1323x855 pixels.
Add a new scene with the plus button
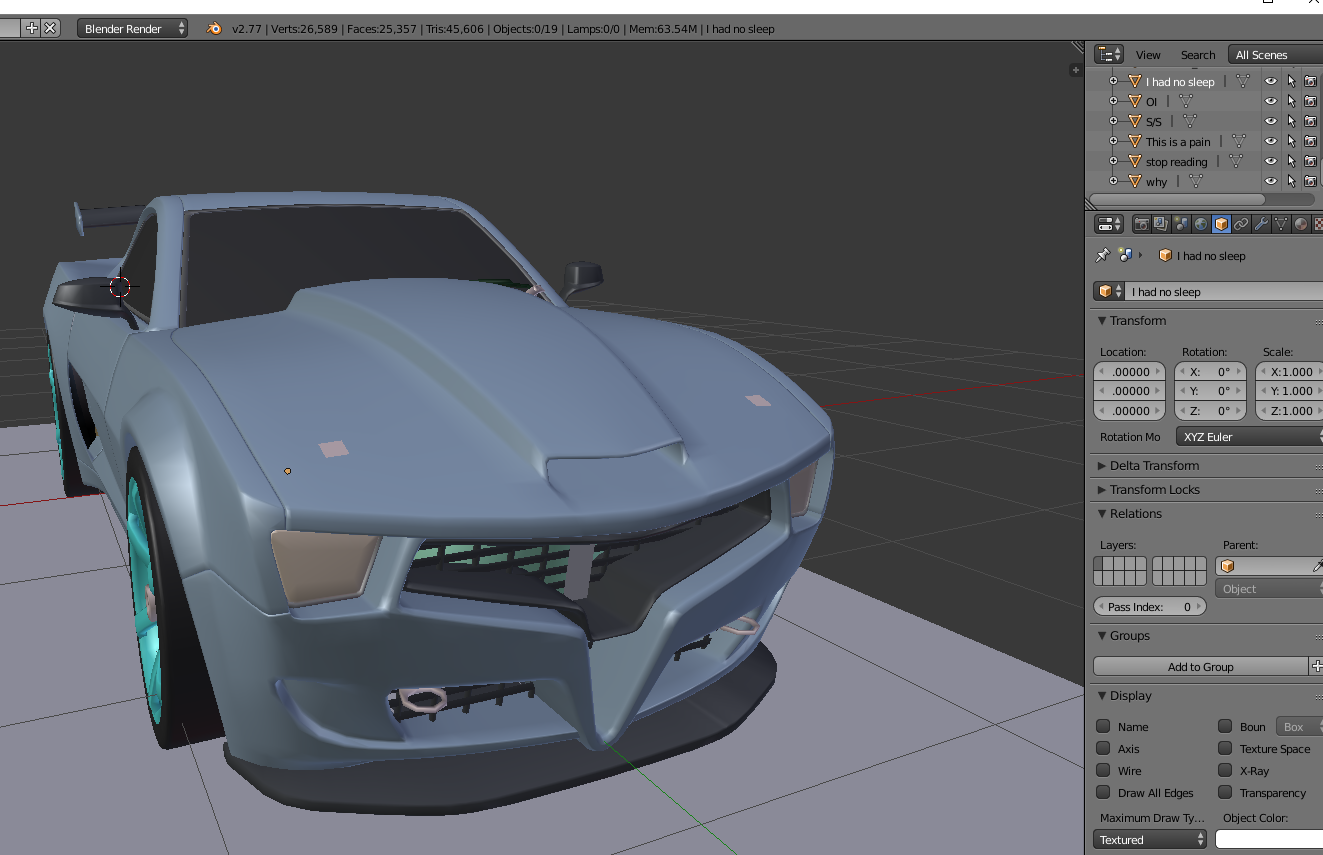point(31,28)
